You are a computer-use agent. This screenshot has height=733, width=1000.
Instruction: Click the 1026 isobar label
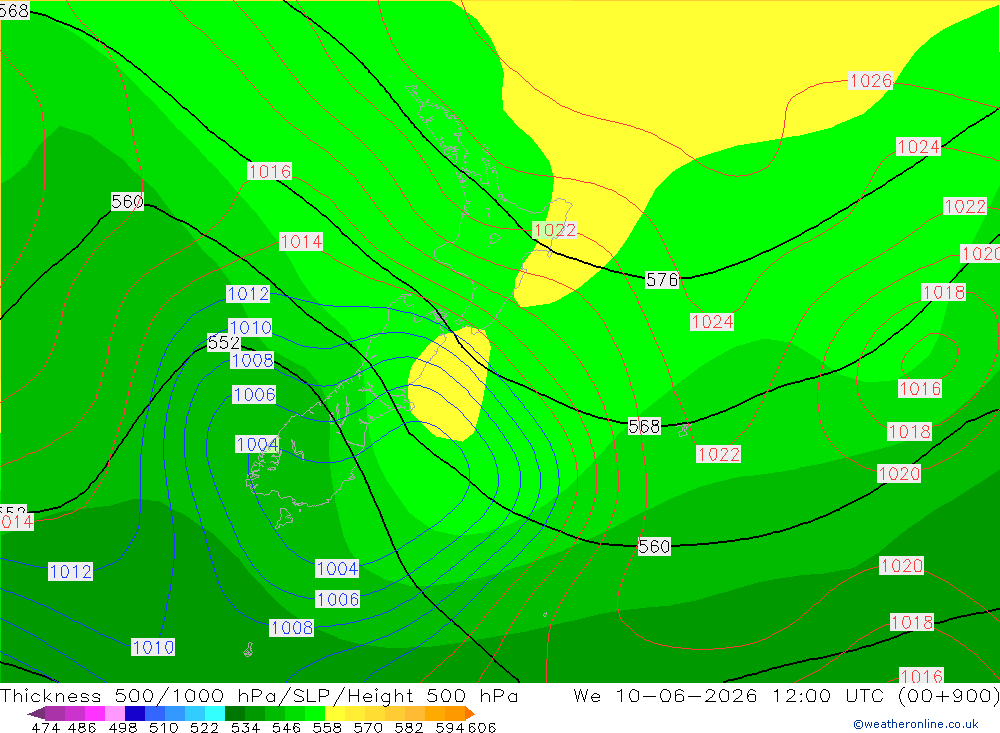click(871, 81)
